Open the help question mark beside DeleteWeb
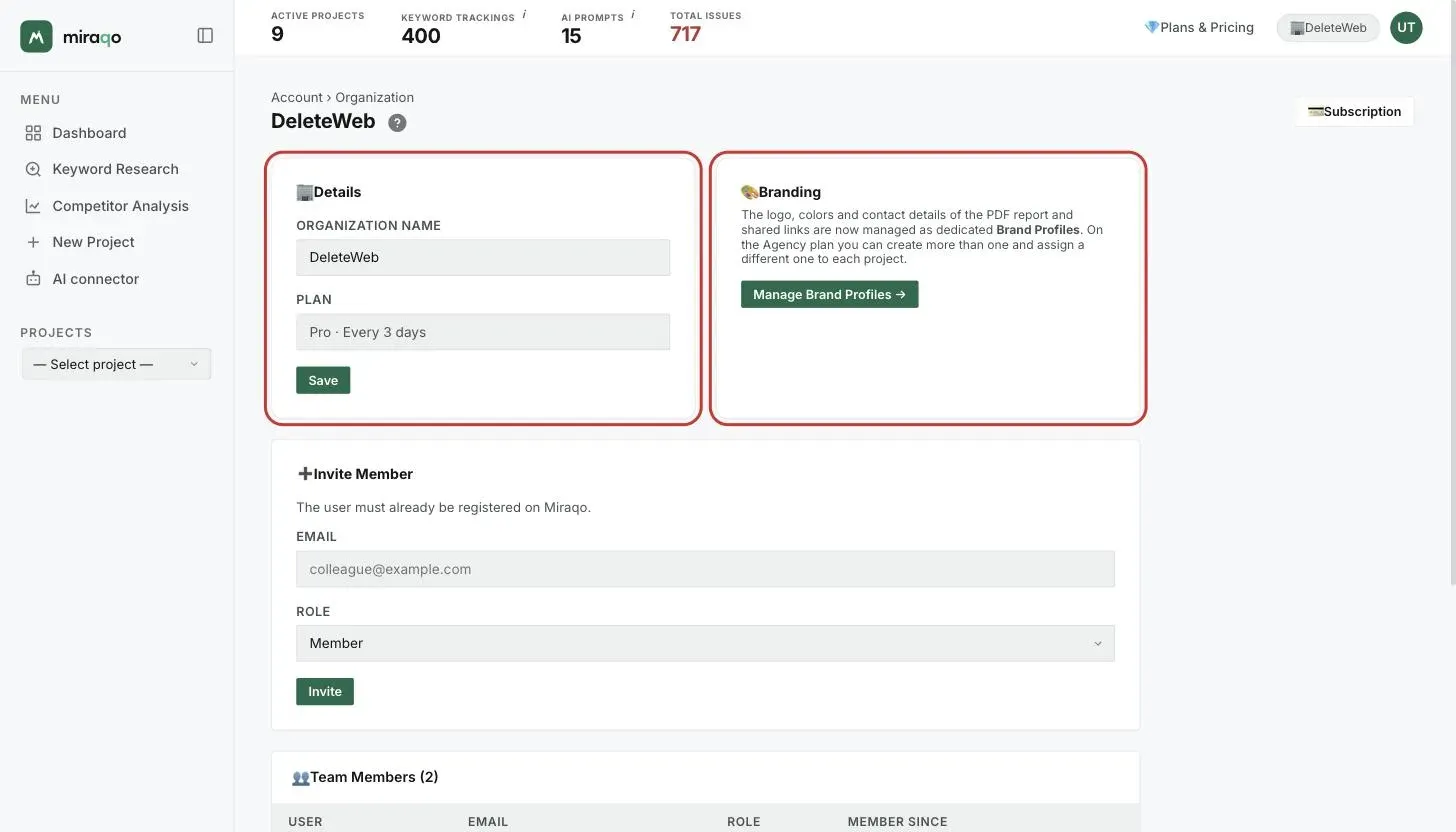Screen dimensions: 1456x832 point(397,123)
